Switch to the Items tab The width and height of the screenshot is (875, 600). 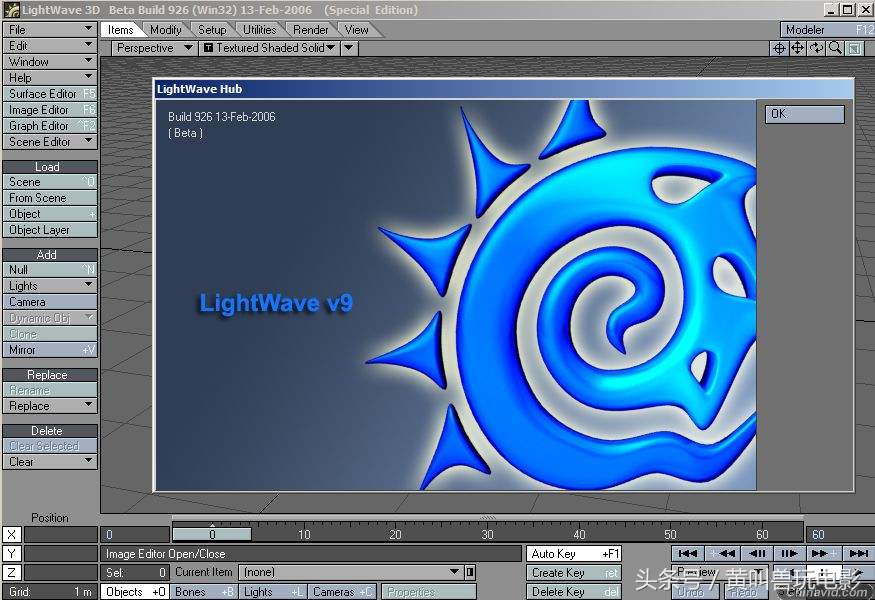pos(121,30)
